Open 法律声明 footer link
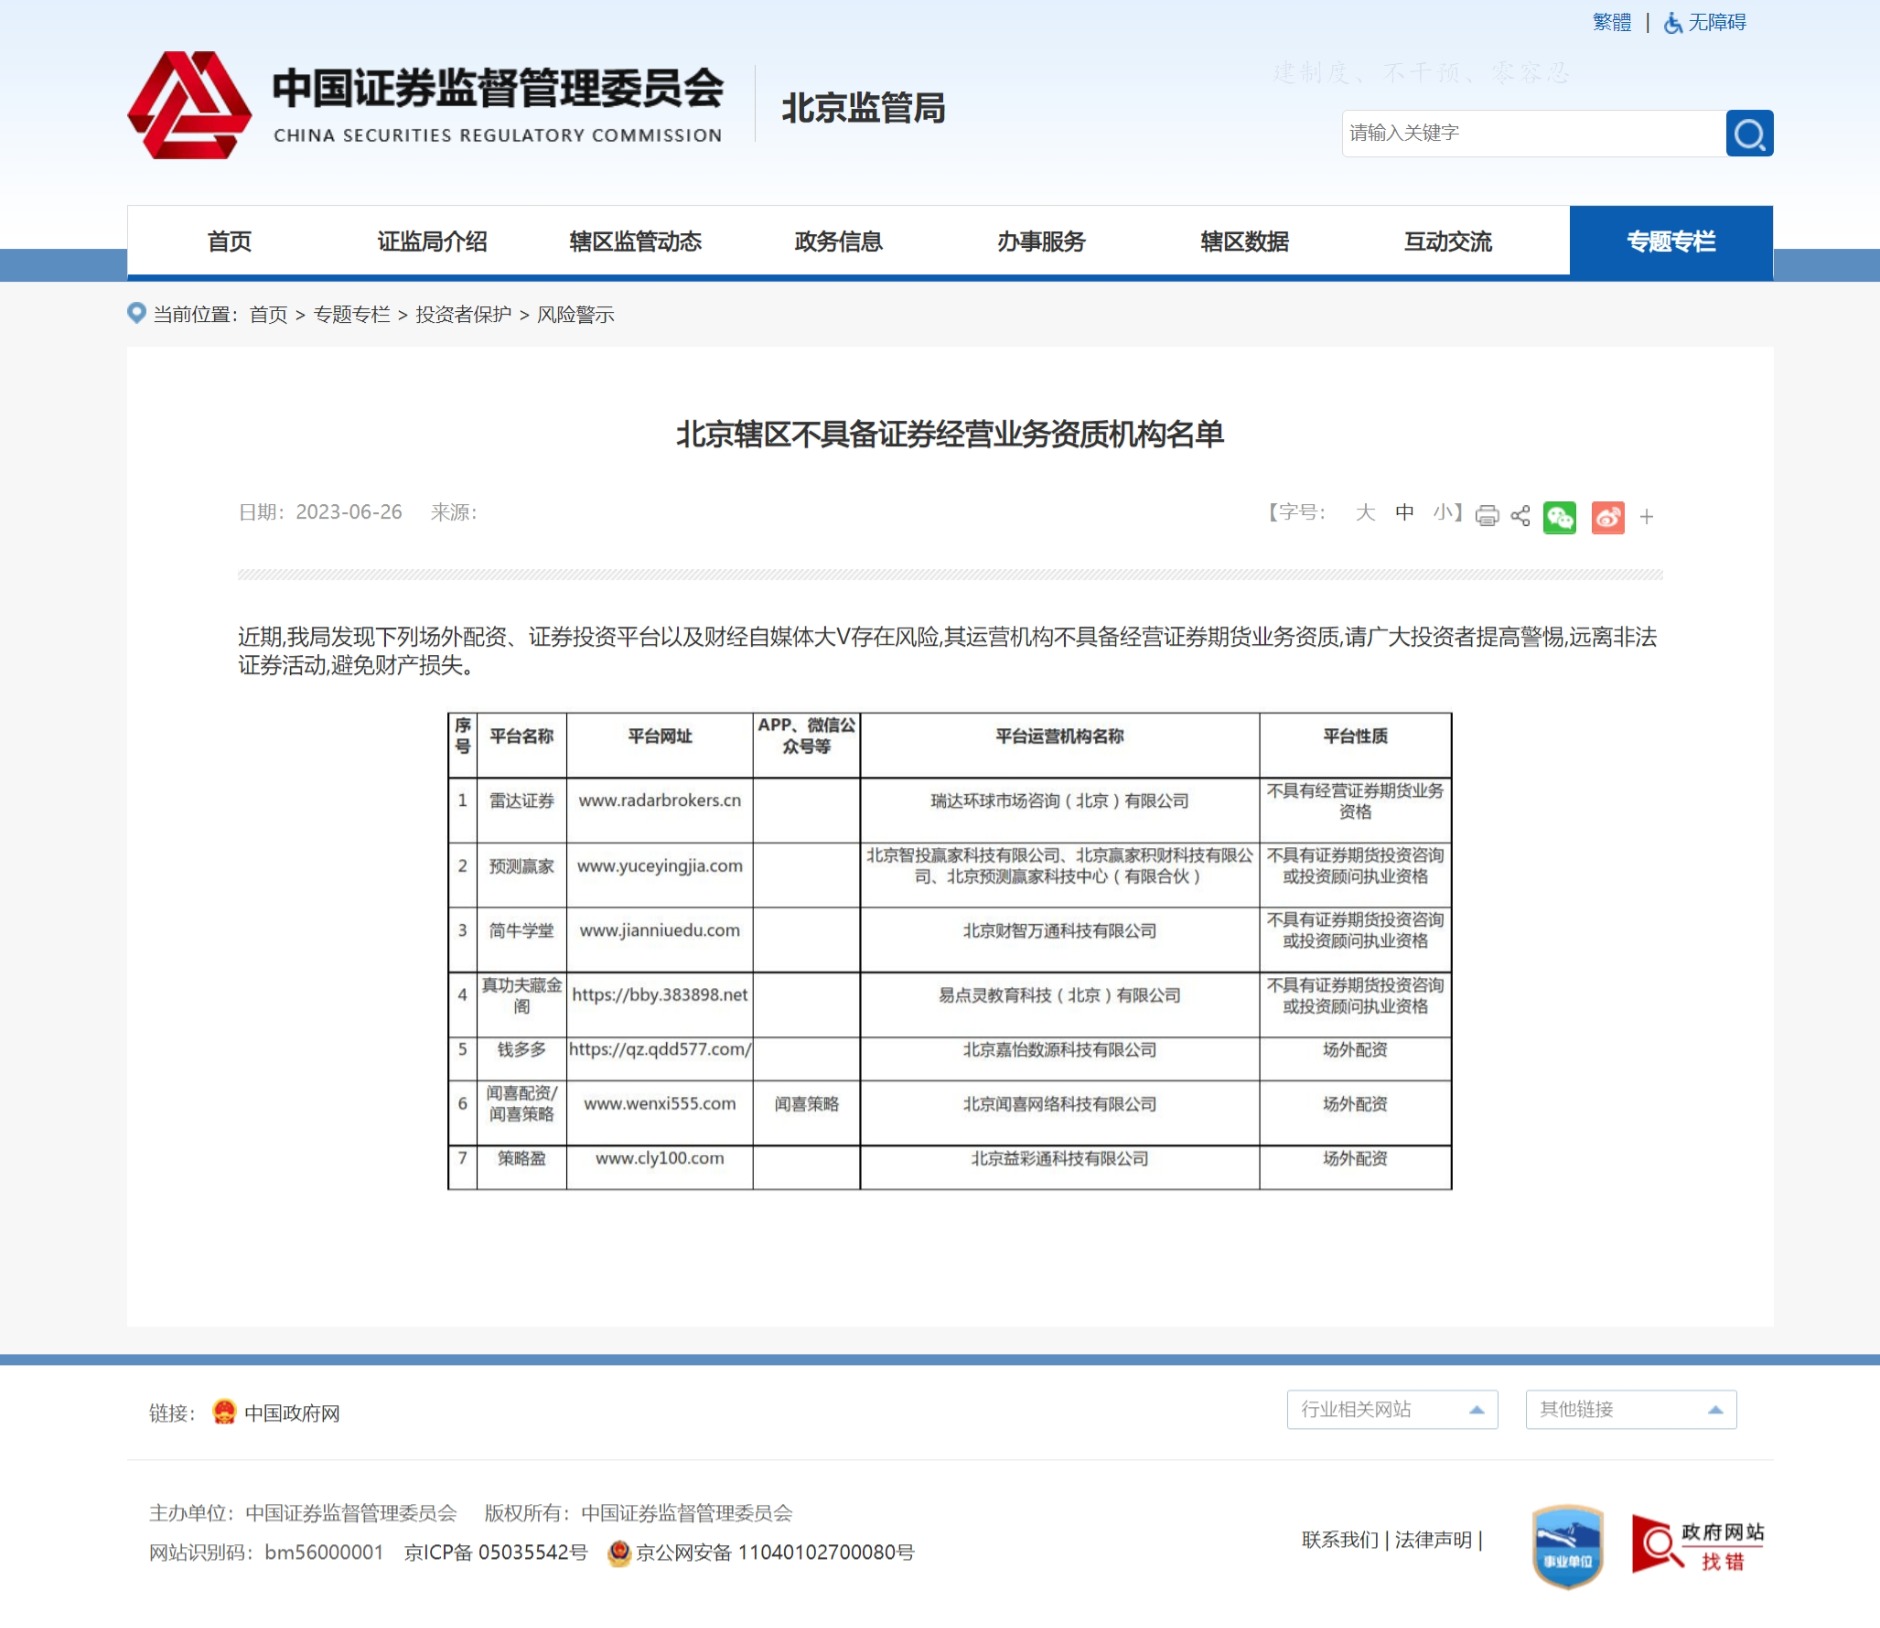This screenshot has height=1628, width=1880. click(x=1433, y=1539)
